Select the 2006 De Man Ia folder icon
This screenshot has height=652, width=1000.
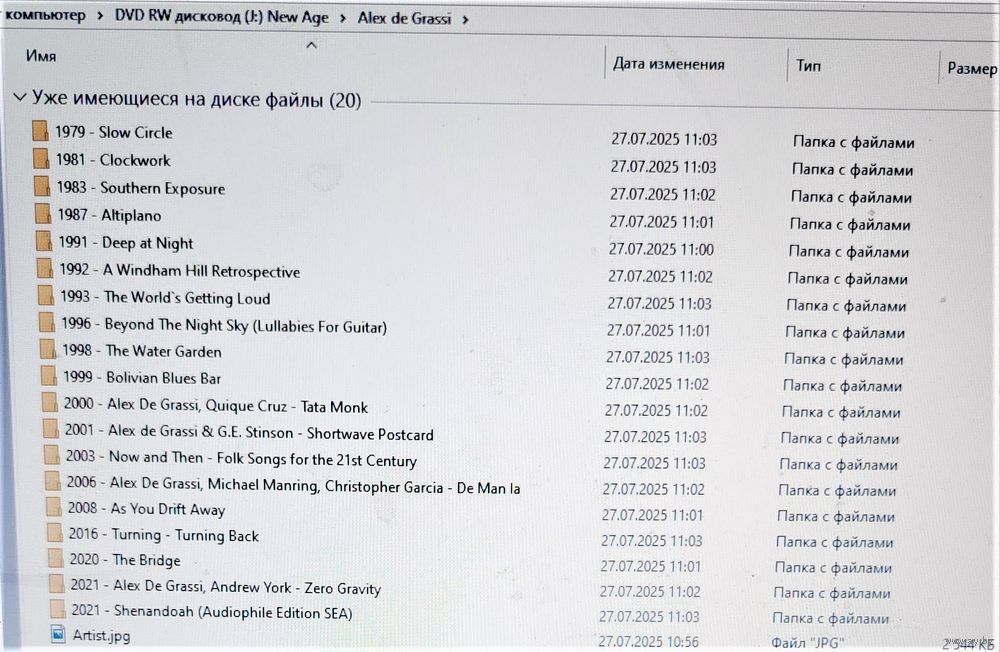53,481
